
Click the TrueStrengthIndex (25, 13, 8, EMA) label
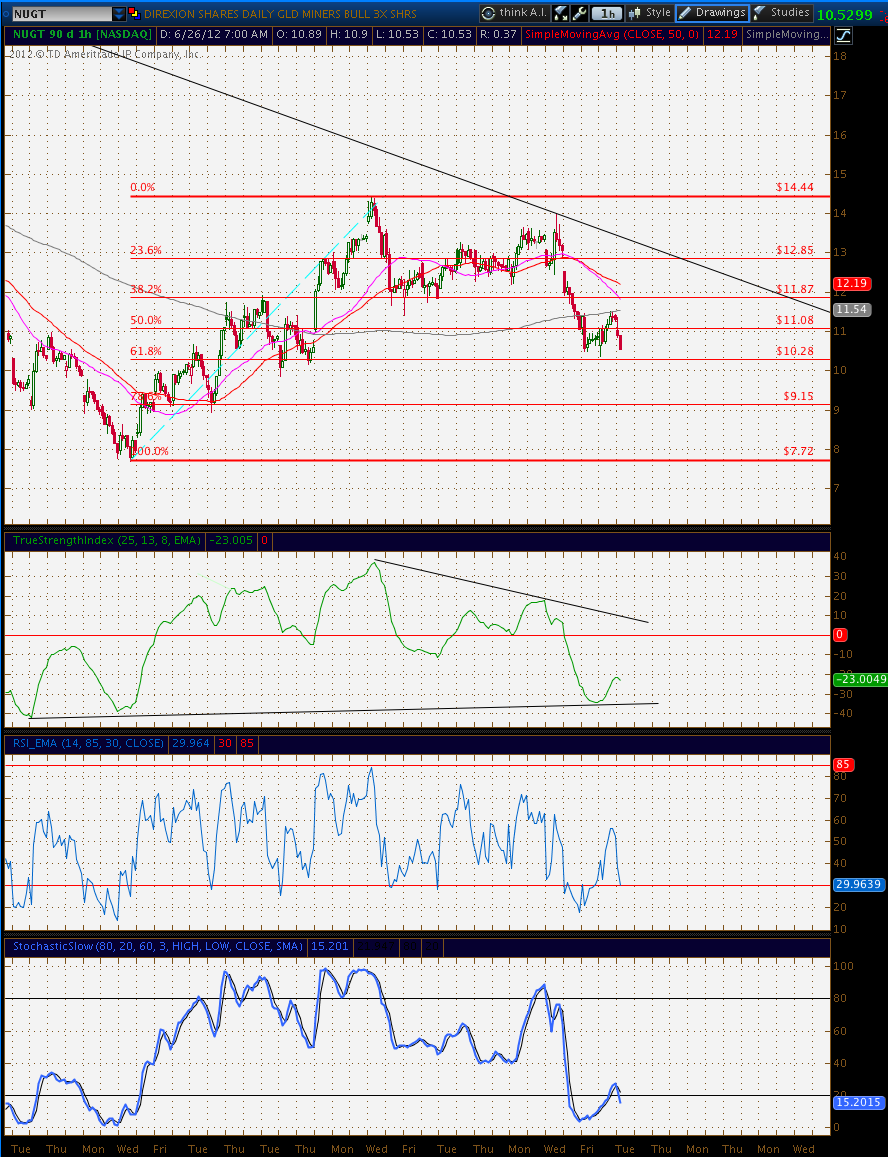(x=107, y=540)
